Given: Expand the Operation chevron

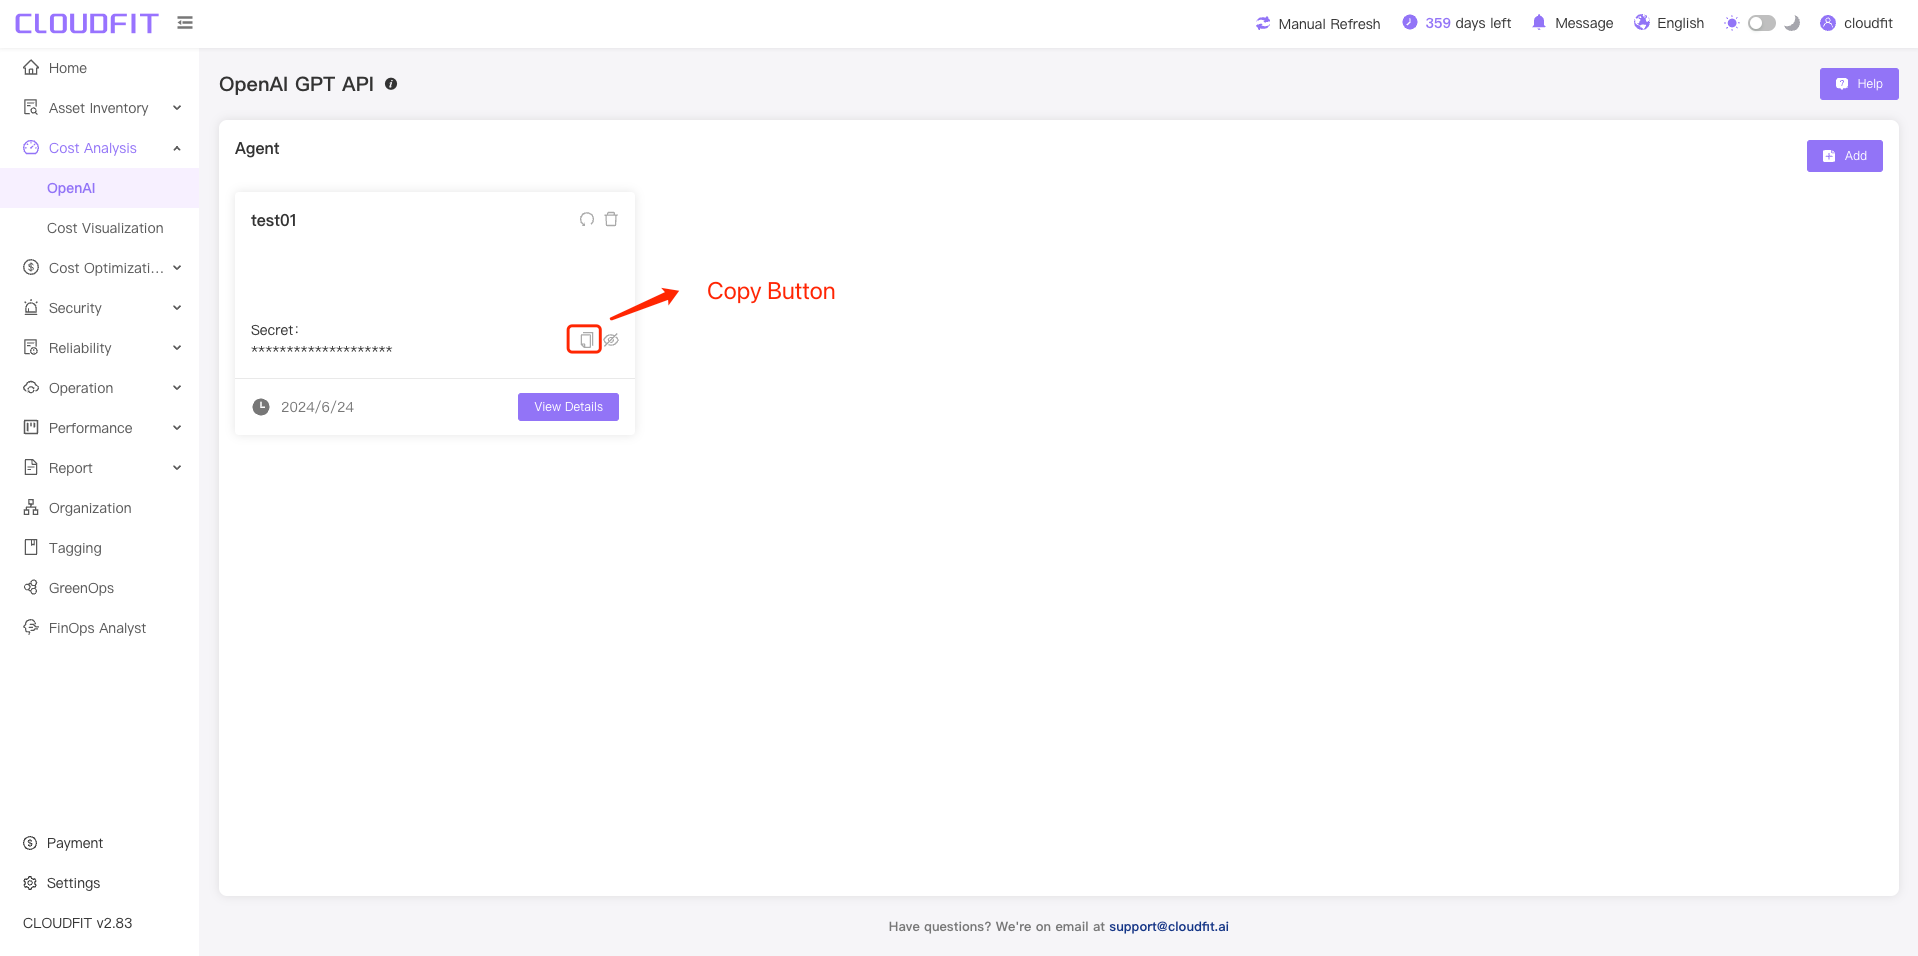Looking at the screenshot, I should pyautogui.click(x=177, y=388).
